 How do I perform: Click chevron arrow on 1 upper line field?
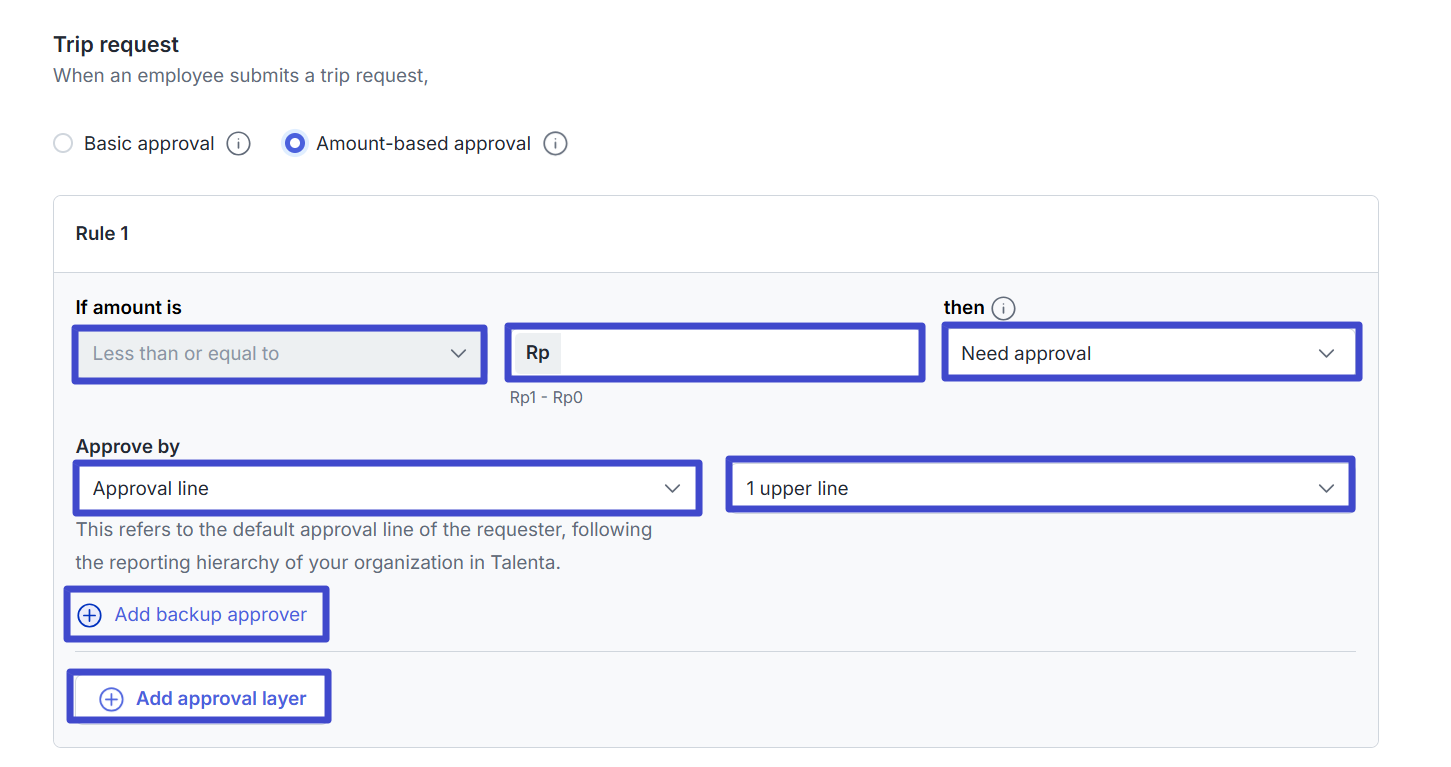point(1326,489)
